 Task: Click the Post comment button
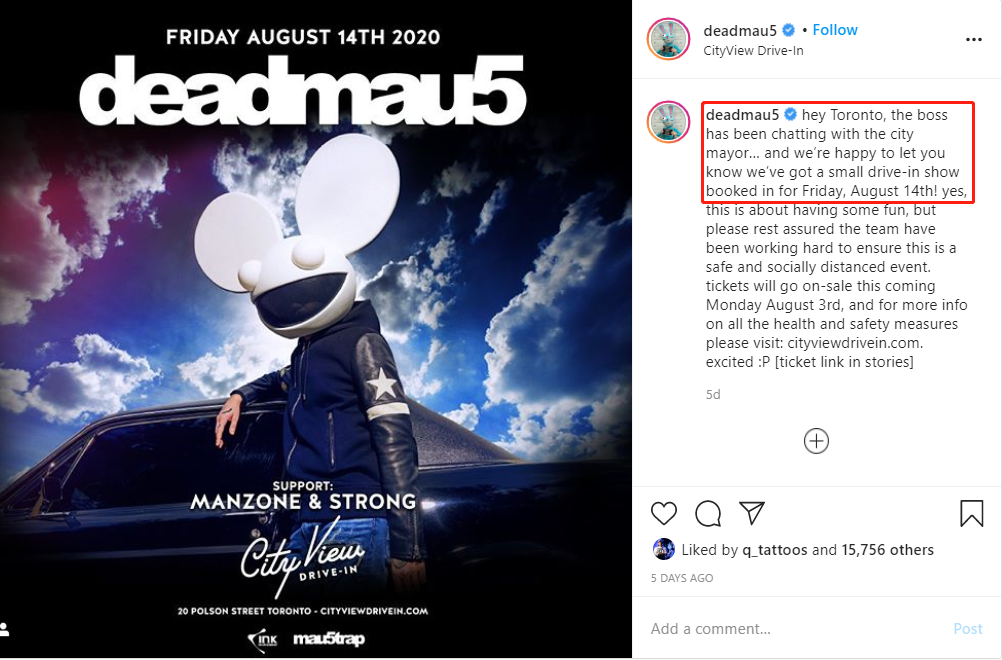[967, 629]
